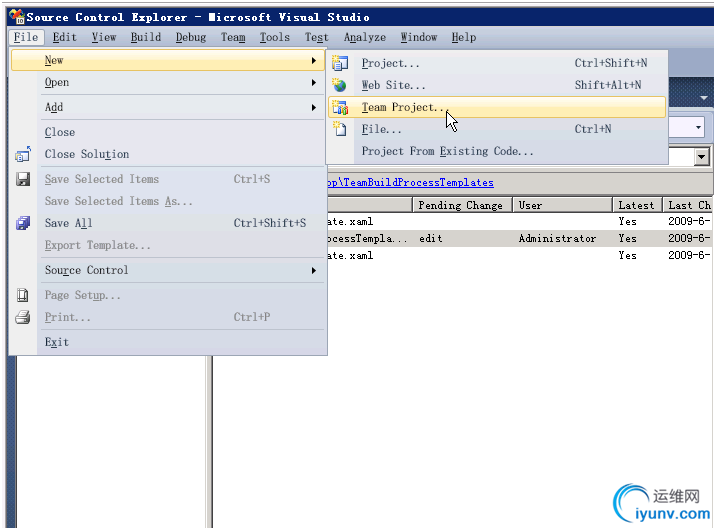Click the Save All icon
716x530 pixels.
pyautogui.click(x=23, y=223)
